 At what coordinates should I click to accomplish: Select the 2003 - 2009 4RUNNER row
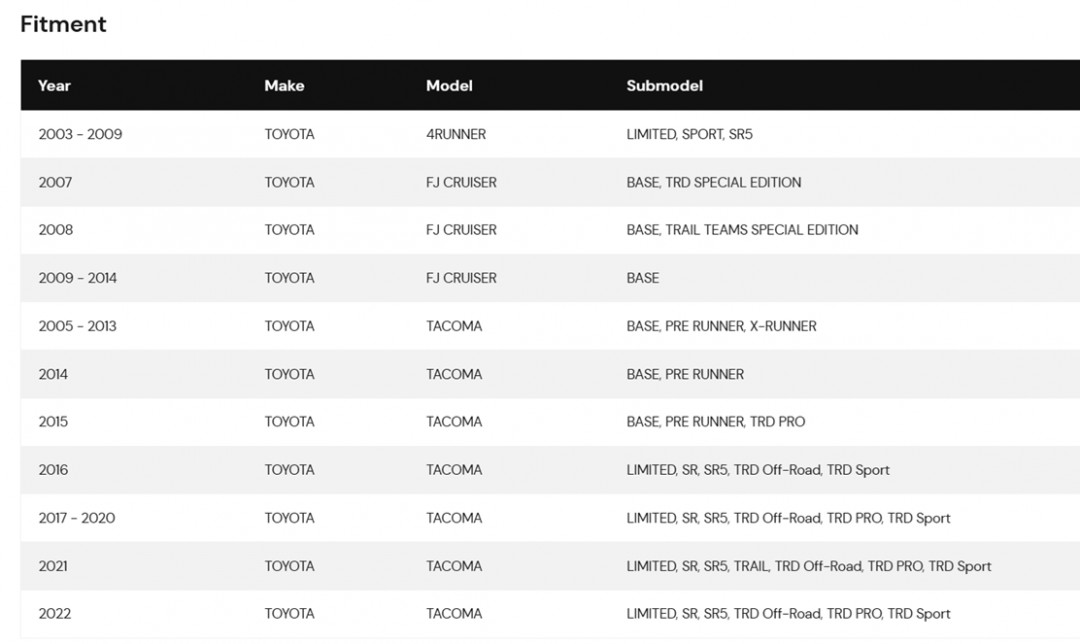[x=550, y=134]
